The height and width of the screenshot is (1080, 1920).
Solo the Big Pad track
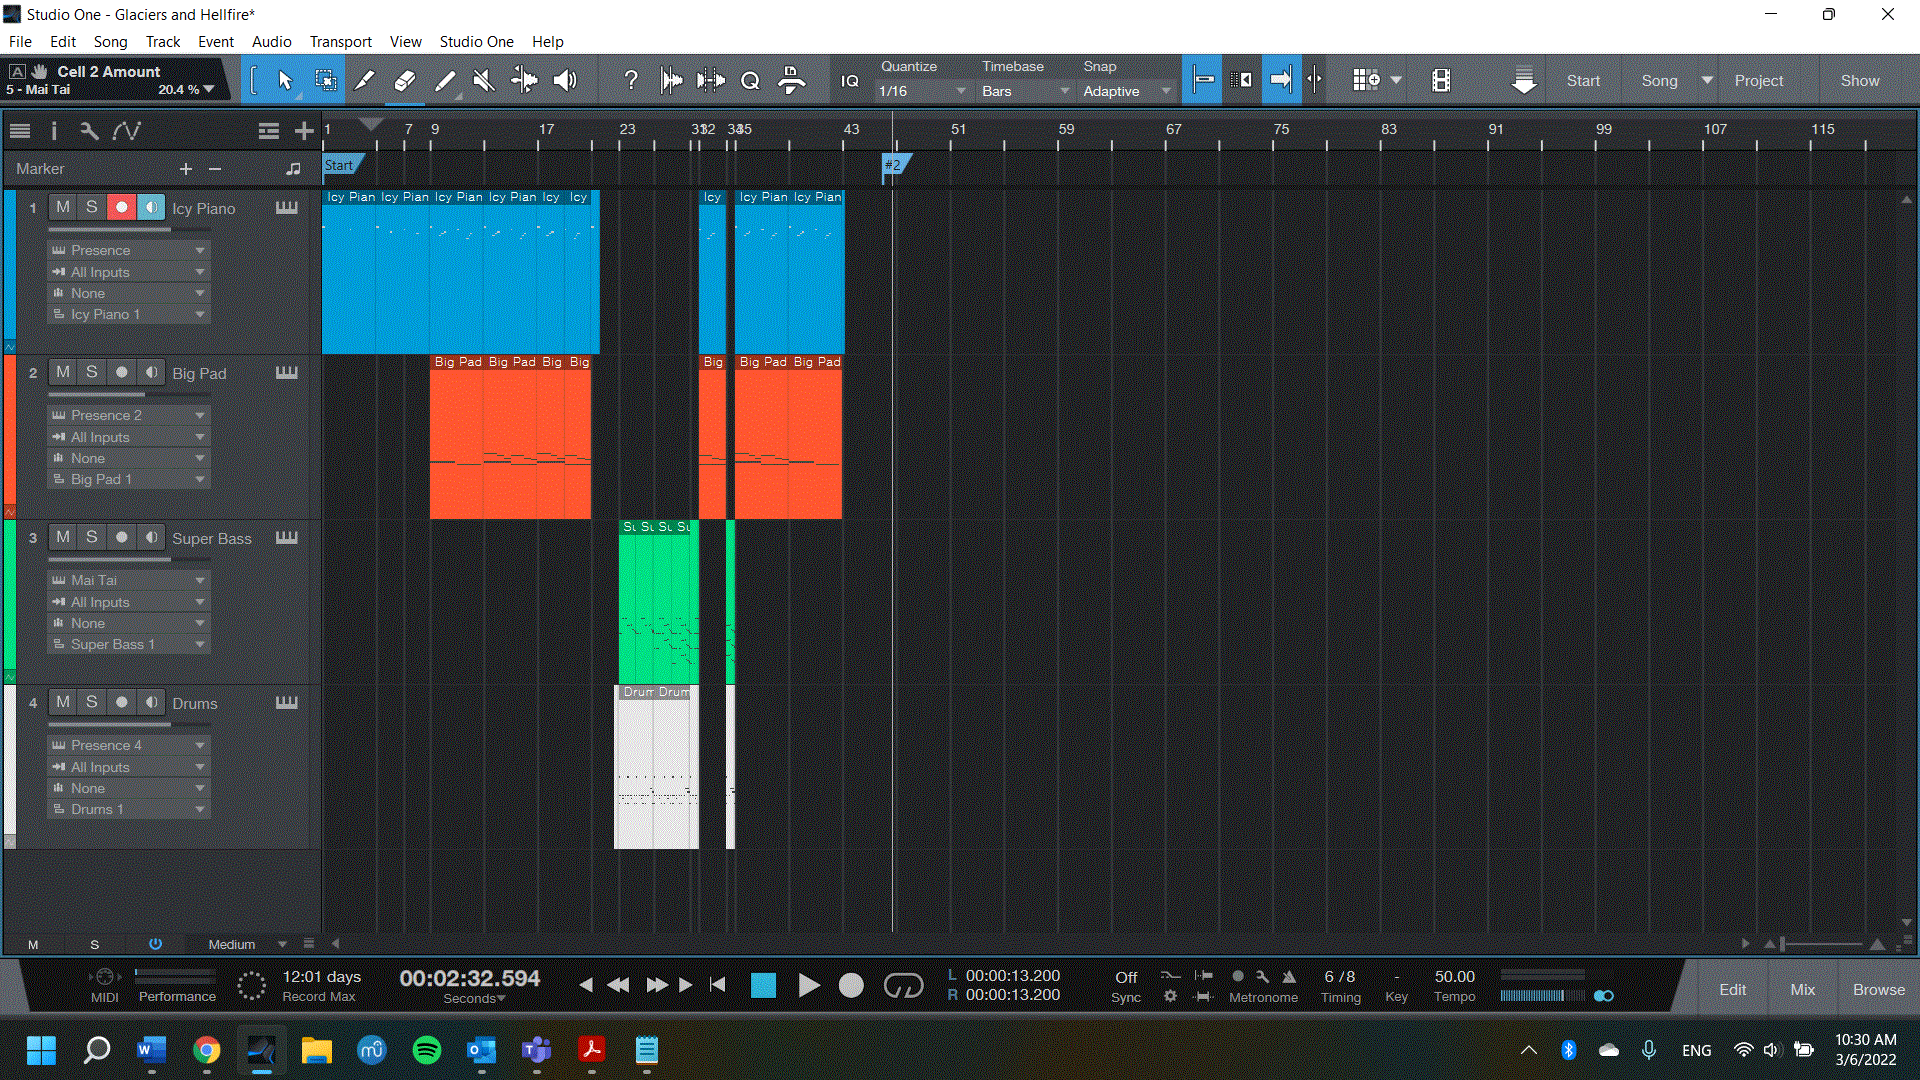pyautogui.click(x=92, y=372)
